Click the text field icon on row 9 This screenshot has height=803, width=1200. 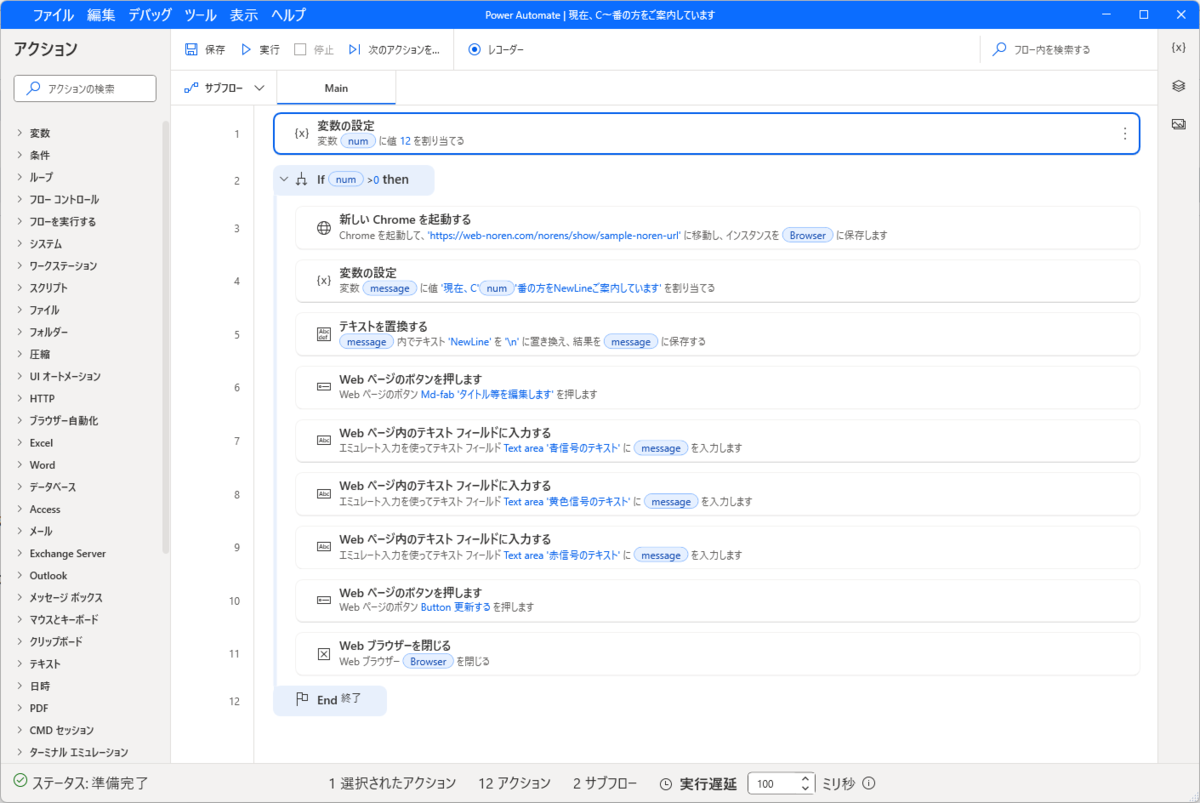pyautogui.click(x=323, y=546)
